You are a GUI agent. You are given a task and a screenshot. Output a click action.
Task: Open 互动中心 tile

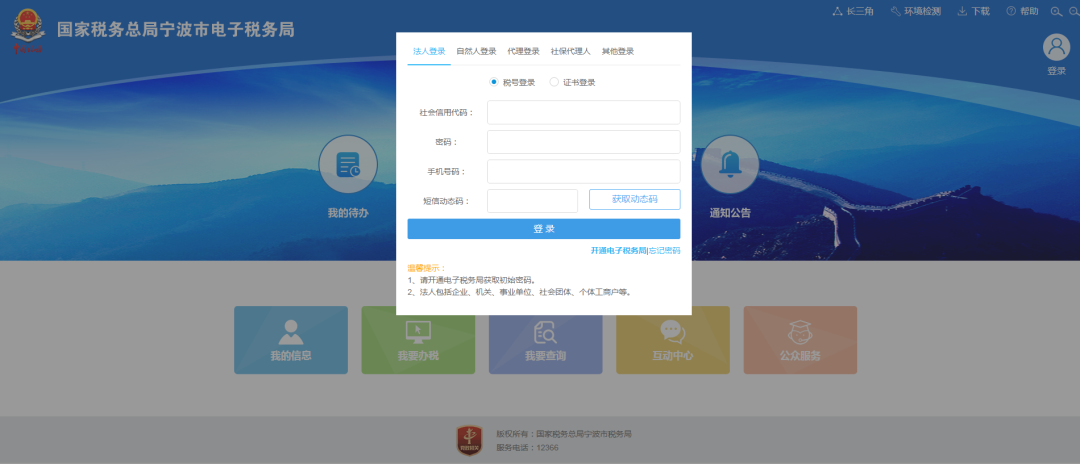click(673, 340)
